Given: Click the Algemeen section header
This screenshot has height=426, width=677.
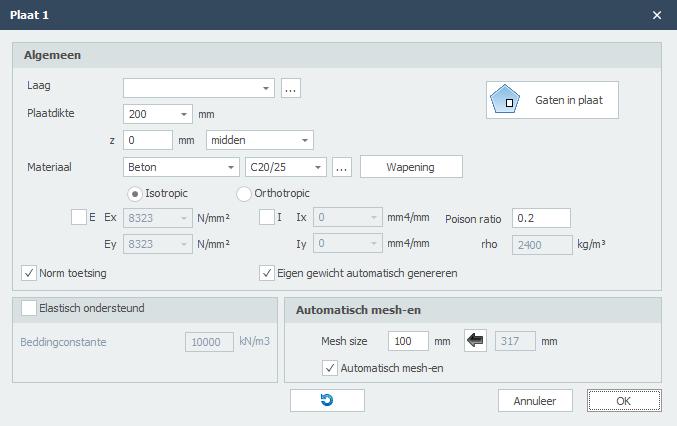Looking at the screenshot, I should [337, 55].
